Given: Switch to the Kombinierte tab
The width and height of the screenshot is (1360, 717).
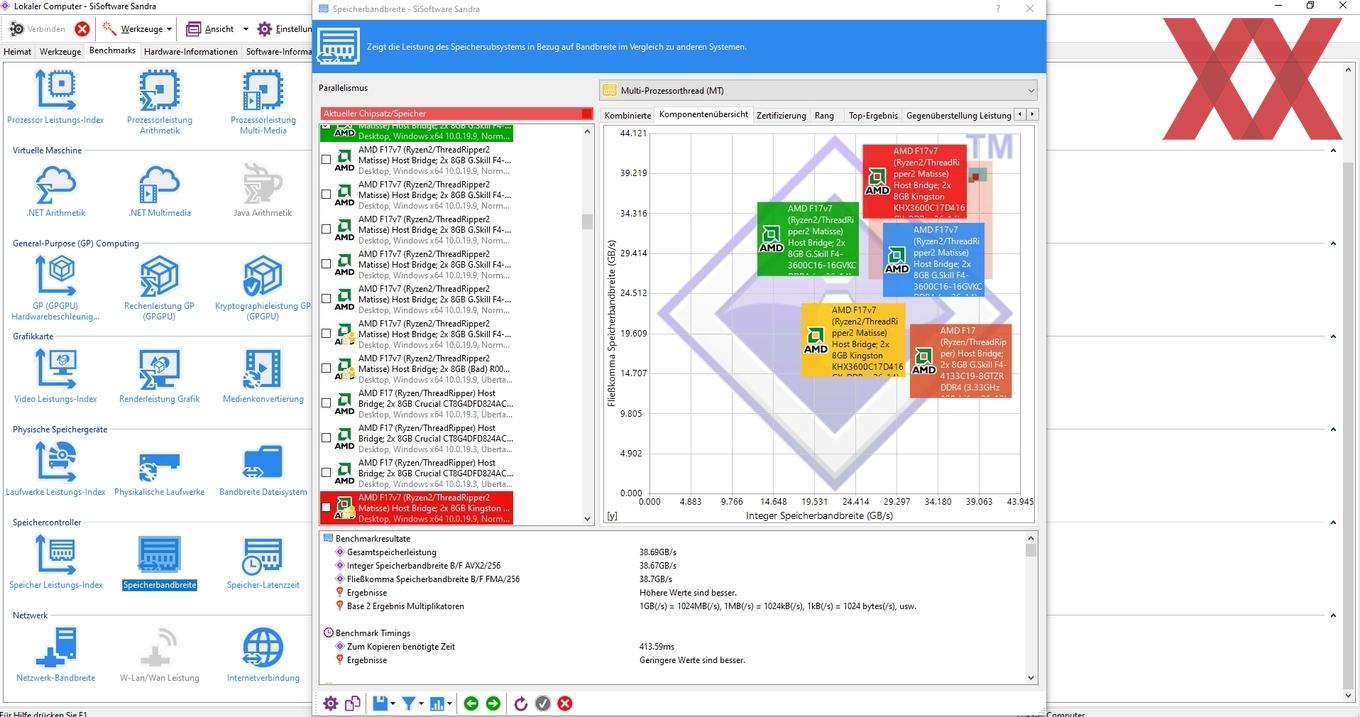Looking at the screenshot, I should coord(627,115).
